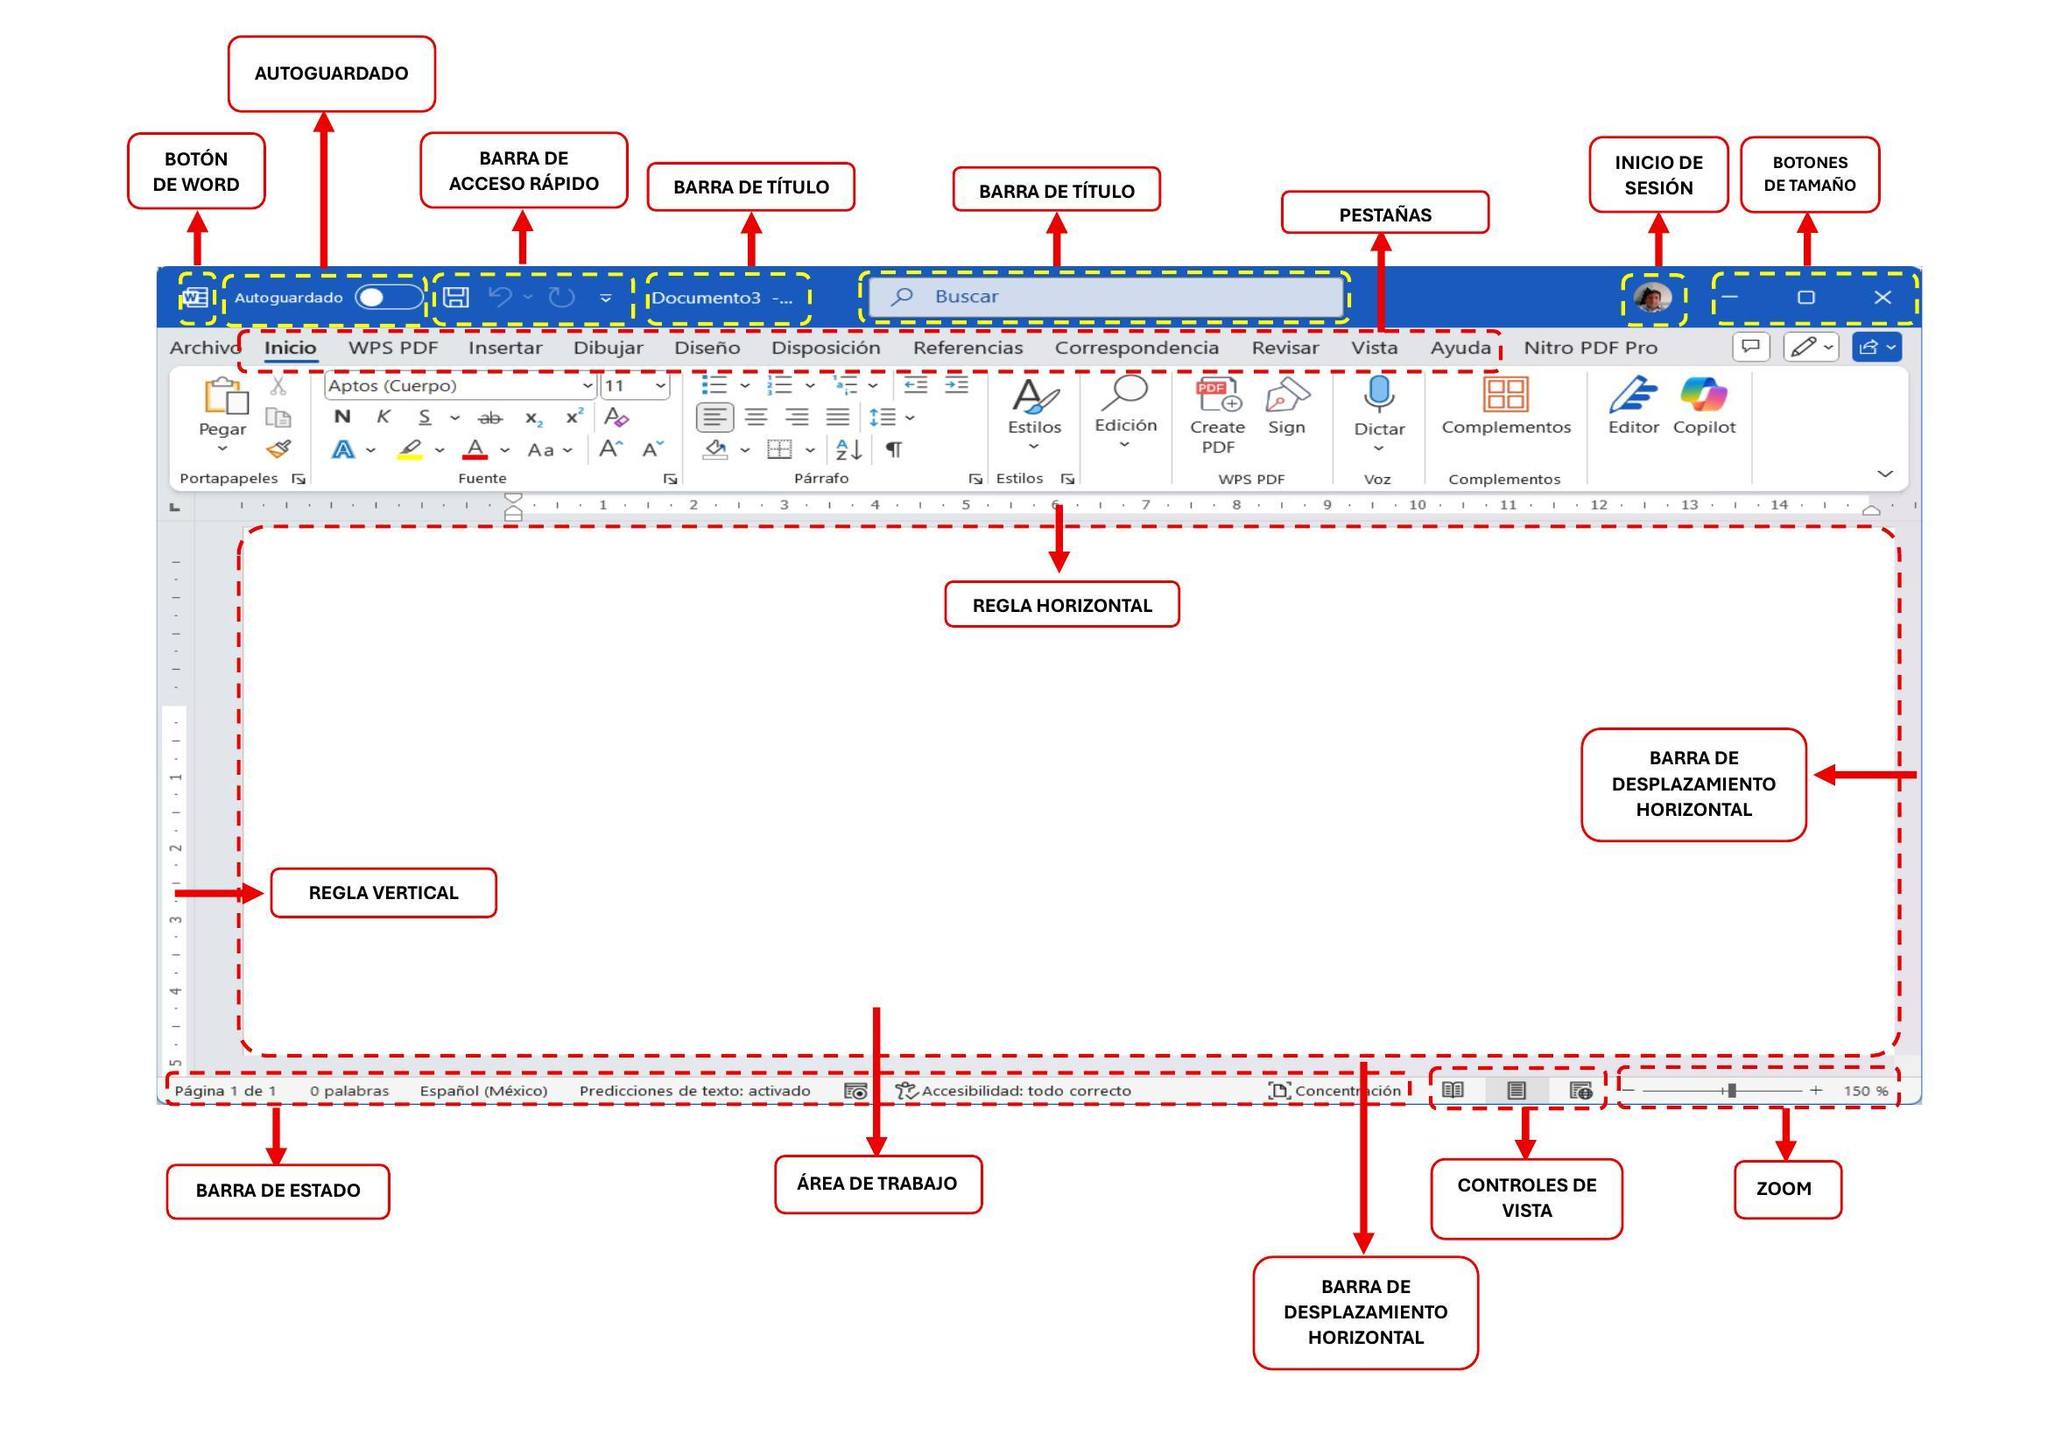2048x1448 pixels.
Task: Click the sort A-Z icon
Action: click(x=848, y=450)
